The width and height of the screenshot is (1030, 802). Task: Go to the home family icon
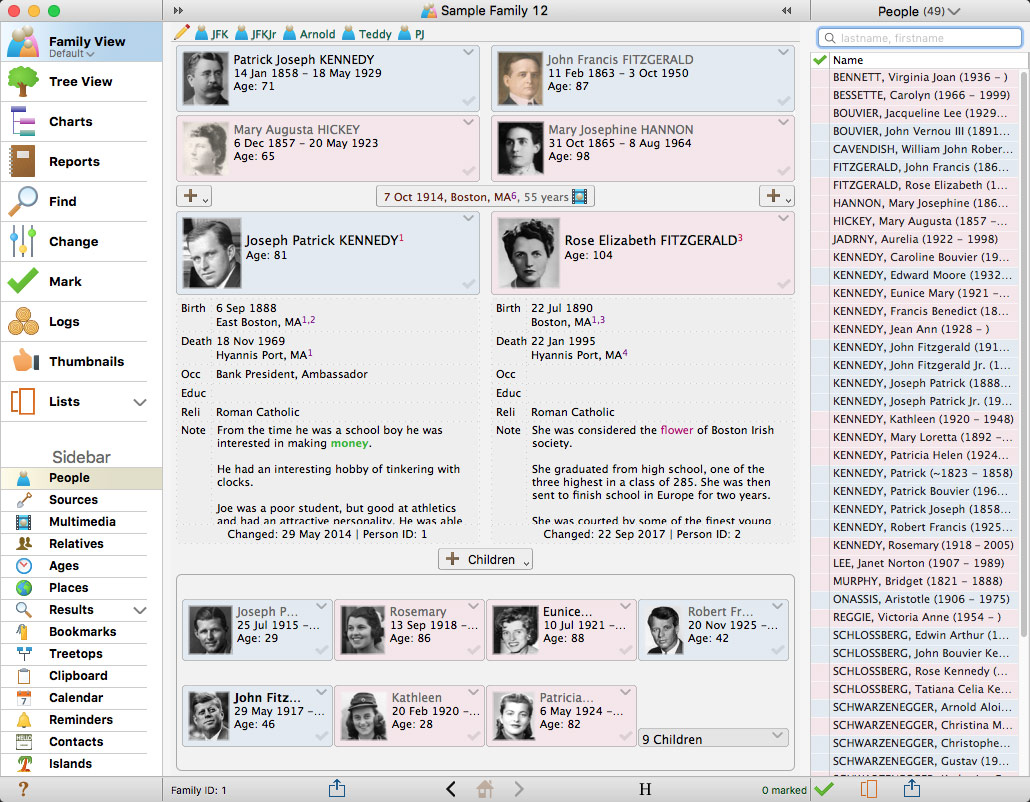[x=485, y=789]
